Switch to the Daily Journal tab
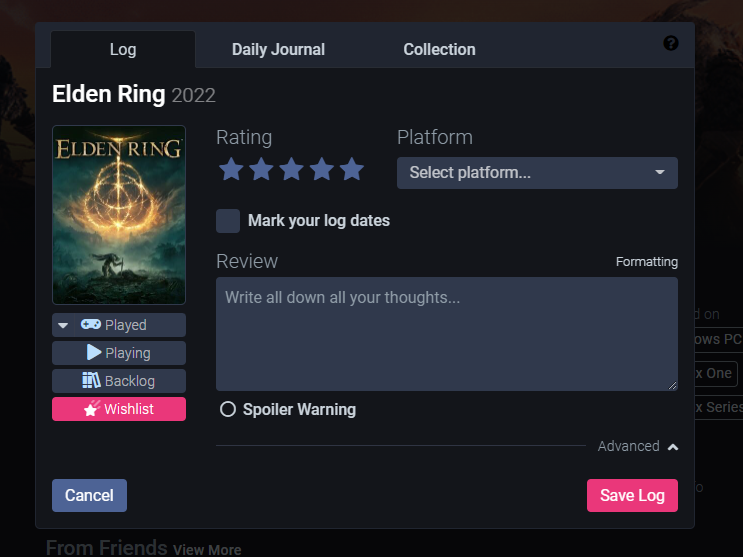This screenshot has height=557, width=743. 278,49
